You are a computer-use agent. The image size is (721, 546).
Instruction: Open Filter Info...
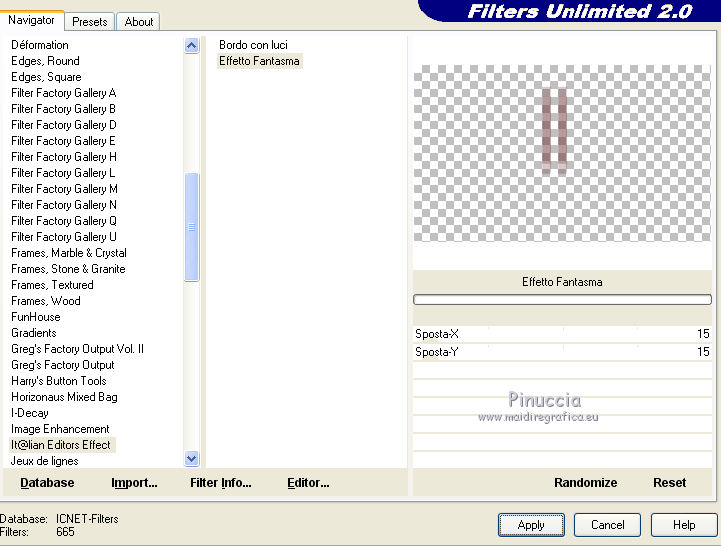(221, 483)
